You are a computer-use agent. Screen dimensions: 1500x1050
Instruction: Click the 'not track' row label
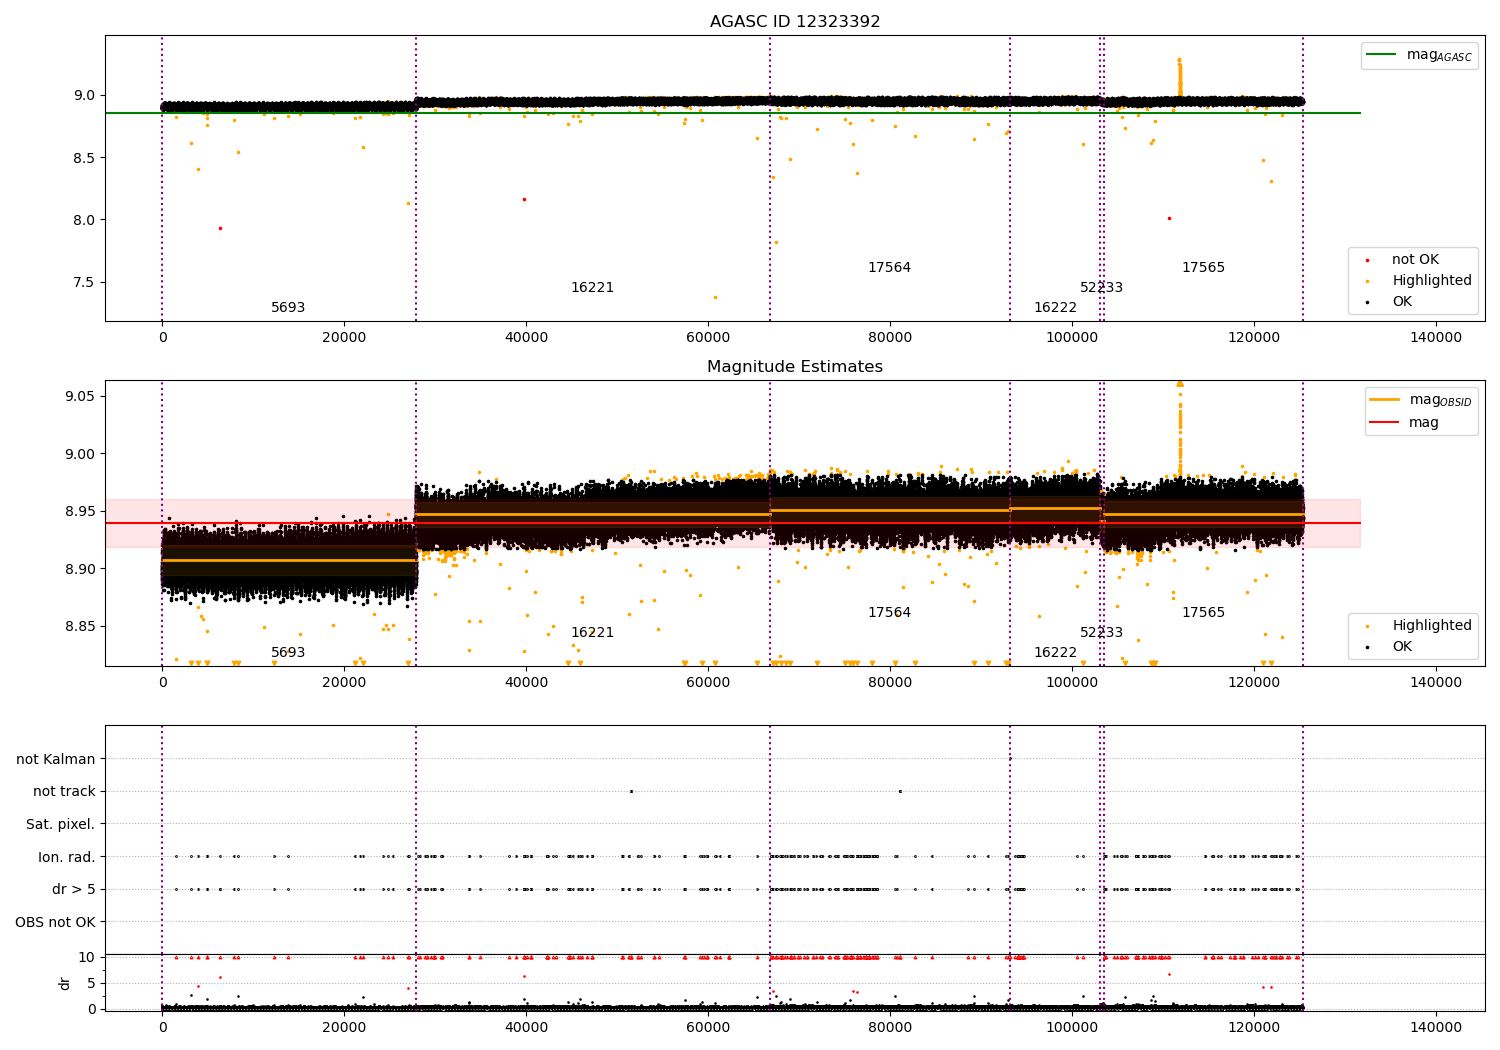[x=64, y=792]
